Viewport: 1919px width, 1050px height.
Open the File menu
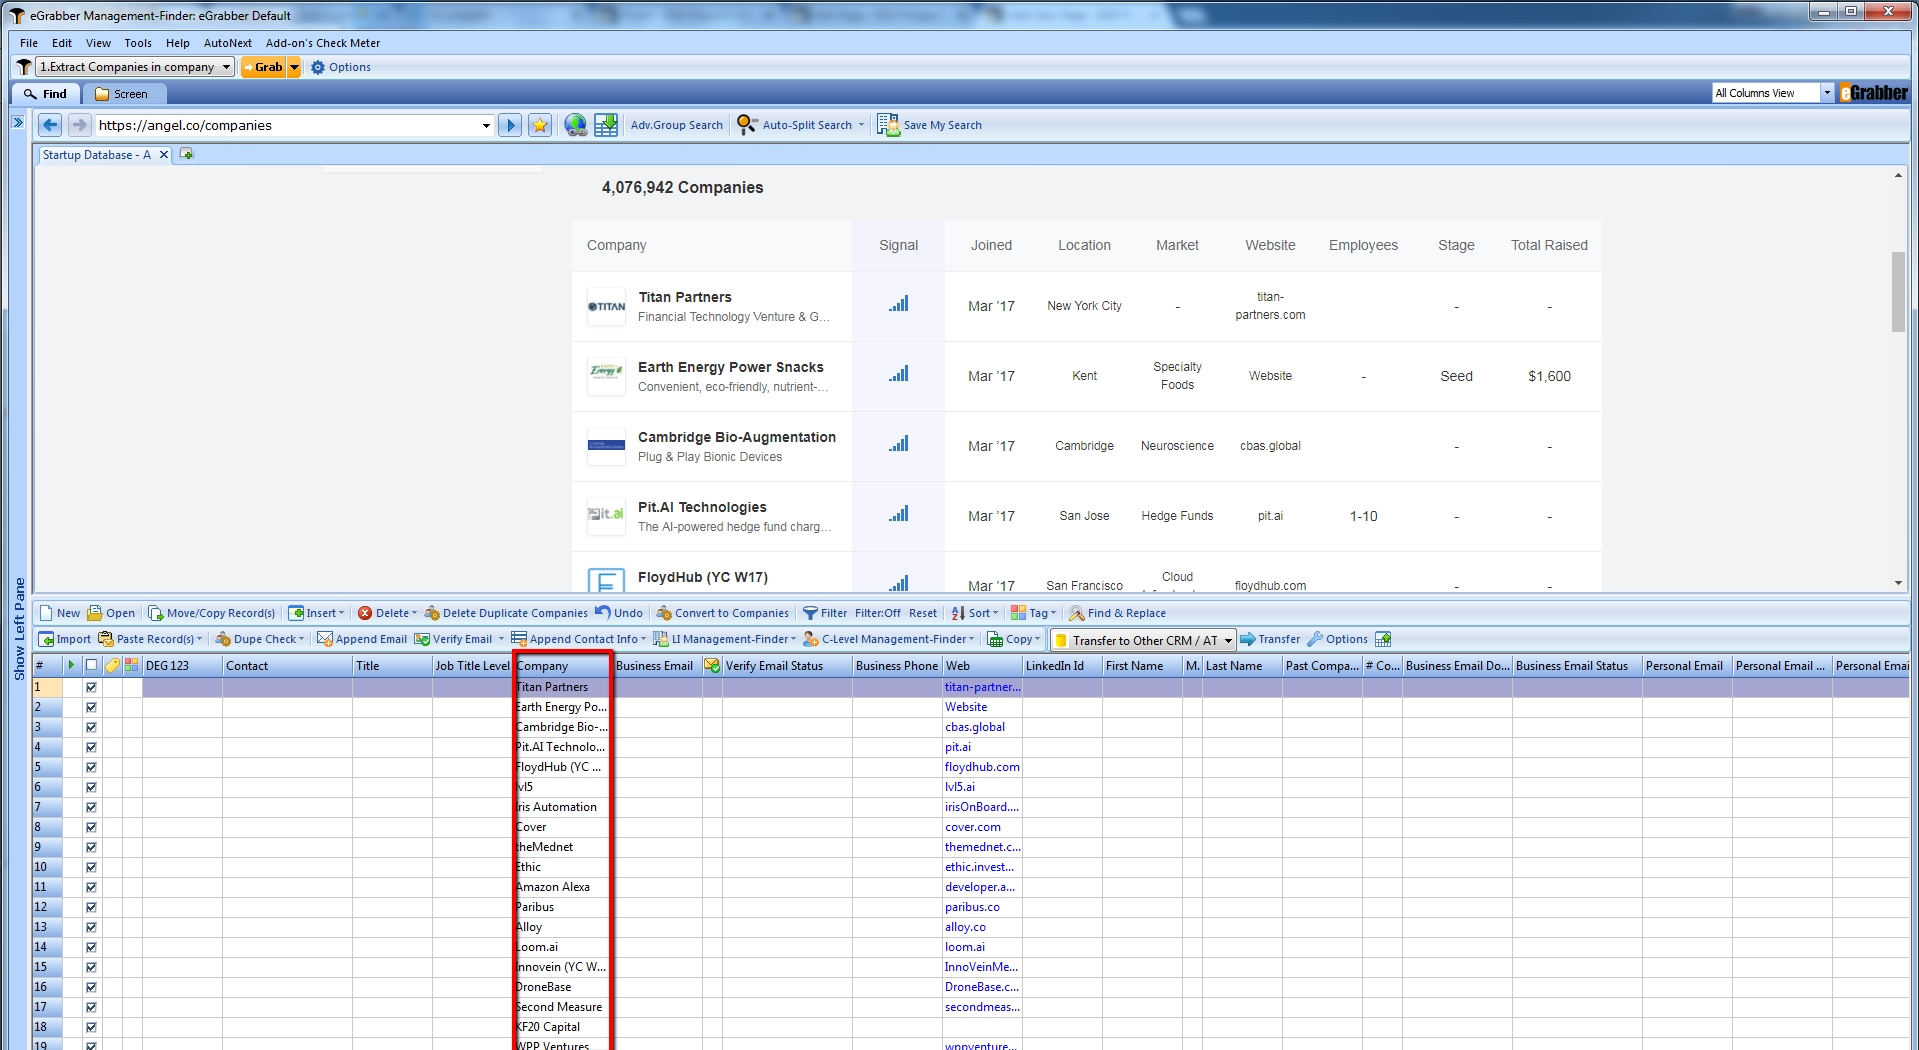[29, 43]
